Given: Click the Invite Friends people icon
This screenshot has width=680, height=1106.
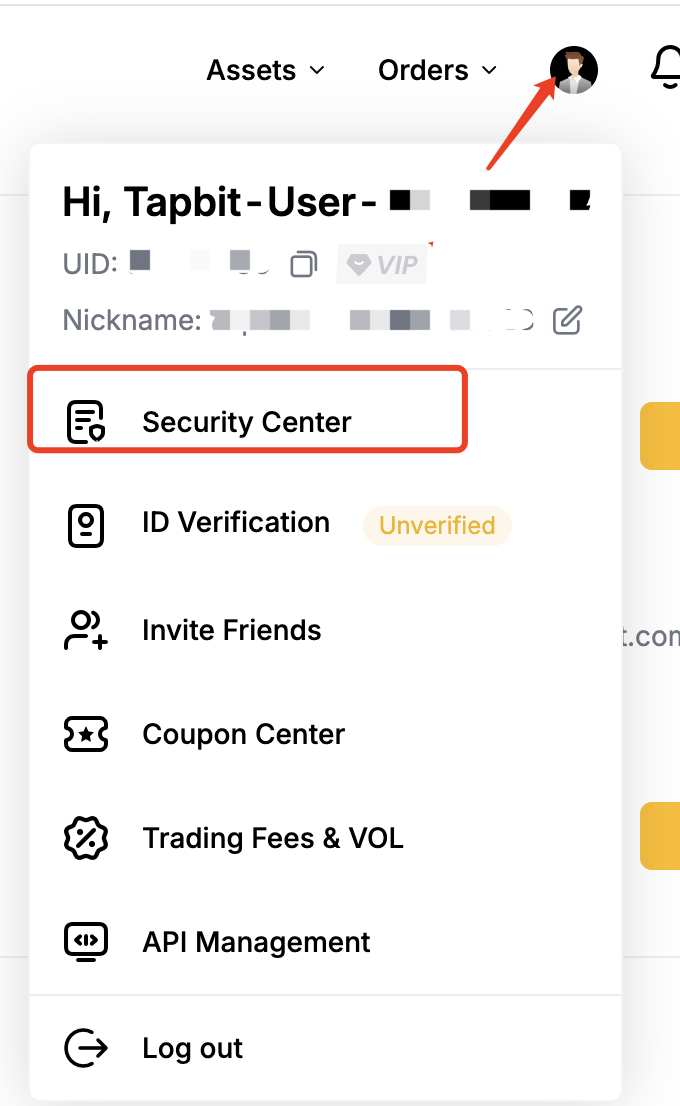Looking at the screenshot, I should point(86,631).
